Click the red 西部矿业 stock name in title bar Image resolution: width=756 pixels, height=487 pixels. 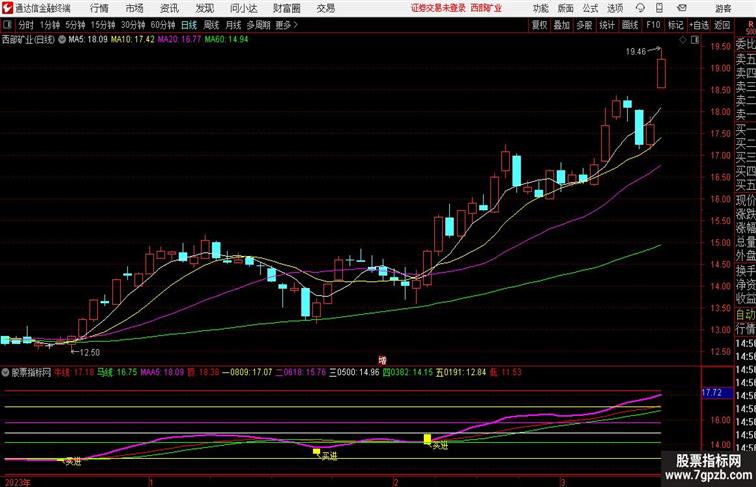pyautogui.click(x=486, y=8)
